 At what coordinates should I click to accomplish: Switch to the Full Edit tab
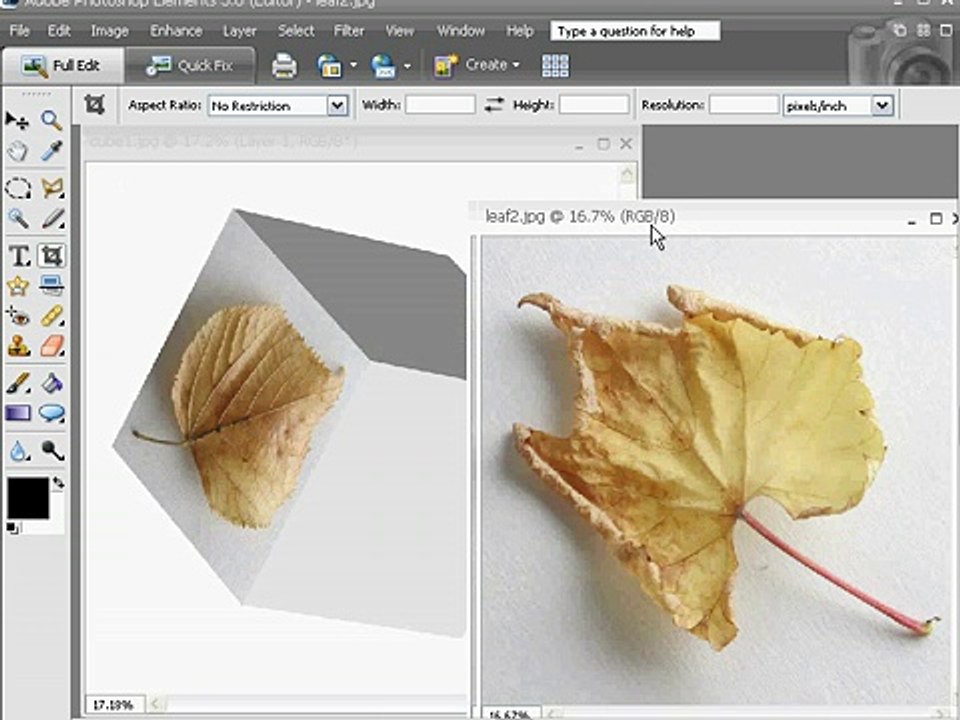[62, 66]
